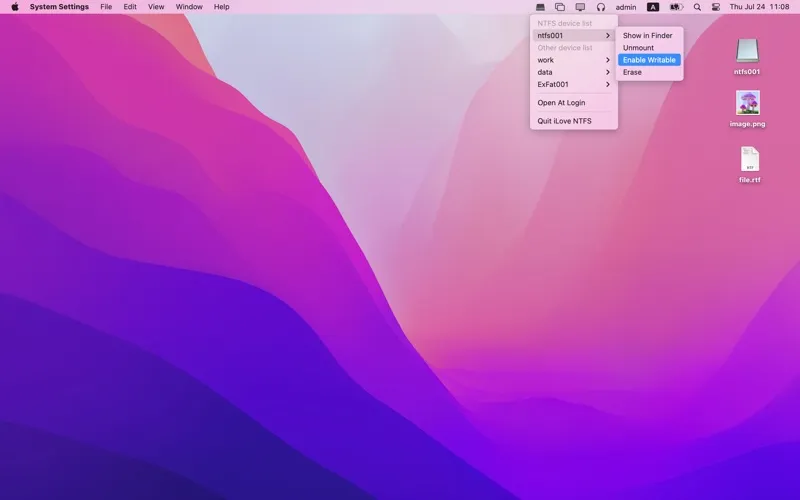Expand the data device submenu

[573, 72]
